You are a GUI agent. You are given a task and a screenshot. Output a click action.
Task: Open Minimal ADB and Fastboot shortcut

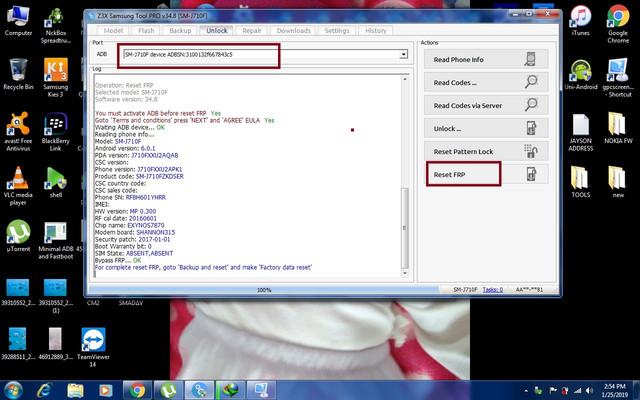click(x=56, y=240)
